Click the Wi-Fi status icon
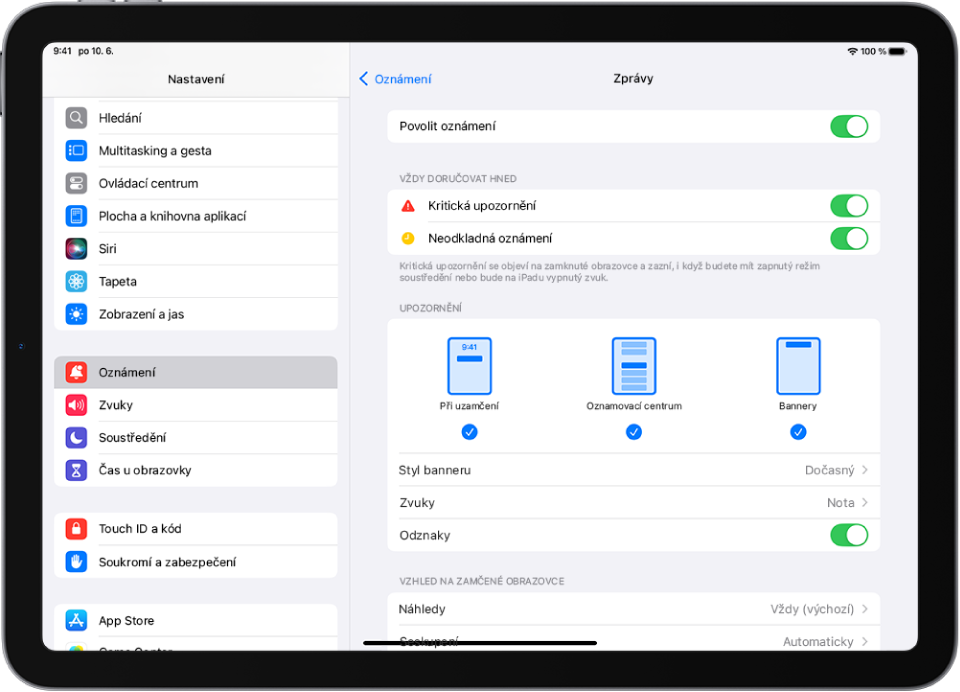This screenshot has height=692, width=960. coord(852,51)
